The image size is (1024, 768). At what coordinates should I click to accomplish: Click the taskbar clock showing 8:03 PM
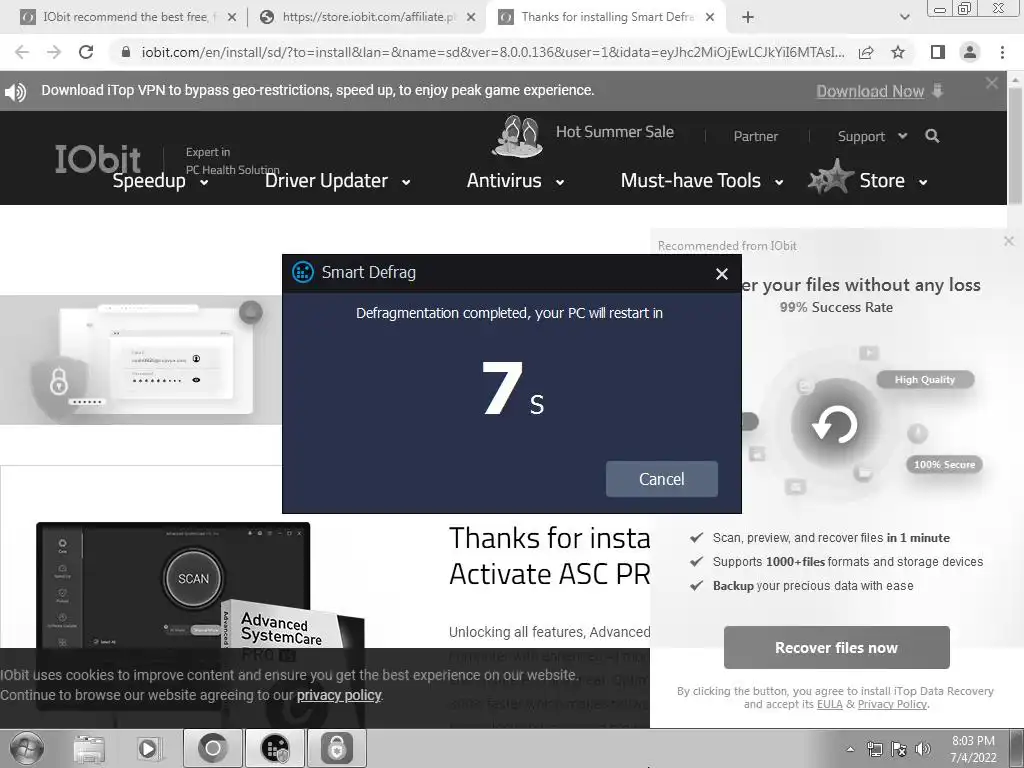[973, 749]
